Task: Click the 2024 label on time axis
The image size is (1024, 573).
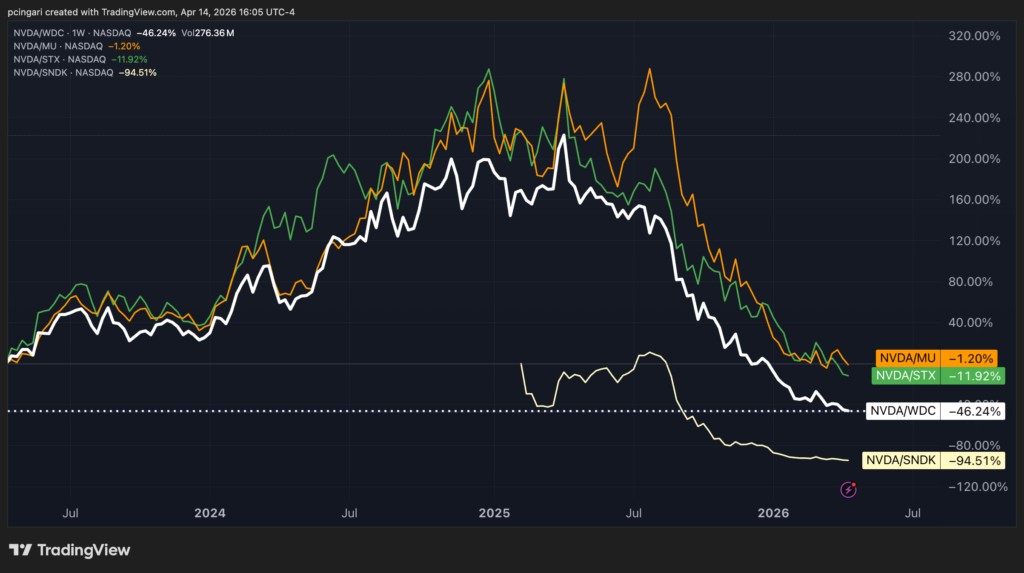Action: point(209,513)
